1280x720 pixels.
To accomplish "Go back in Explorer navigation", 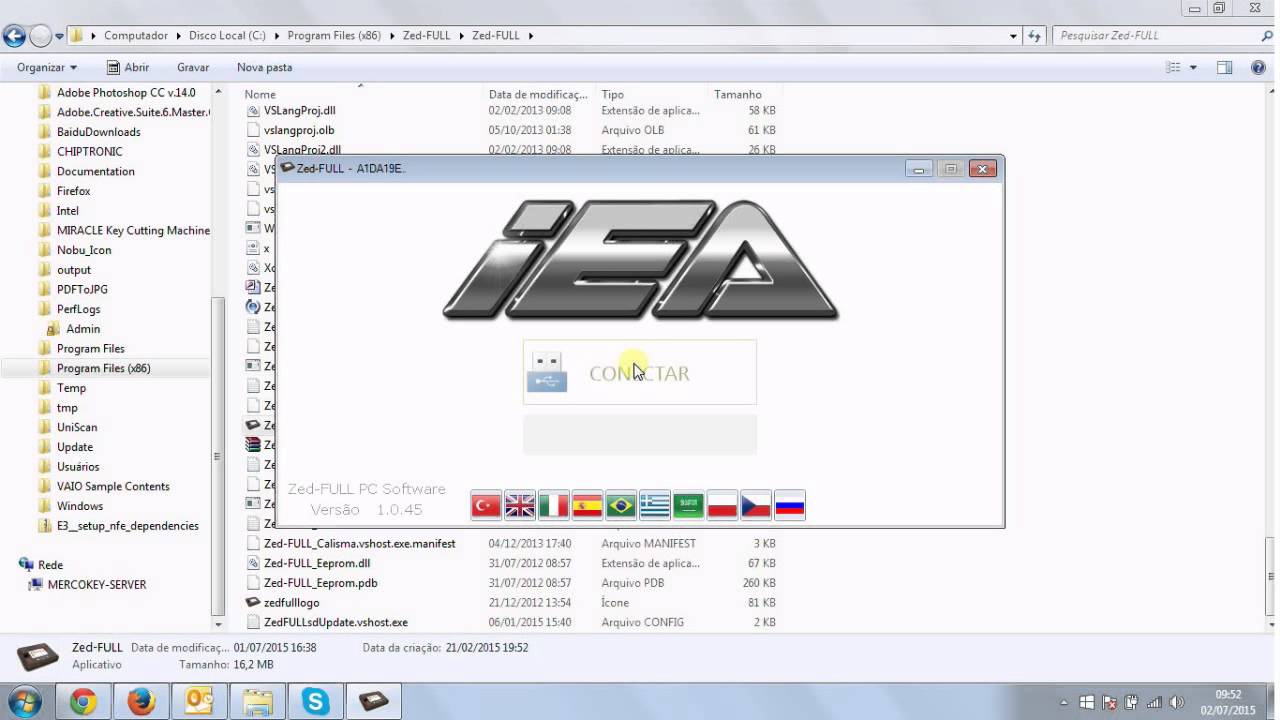I will tap(14, 37).
